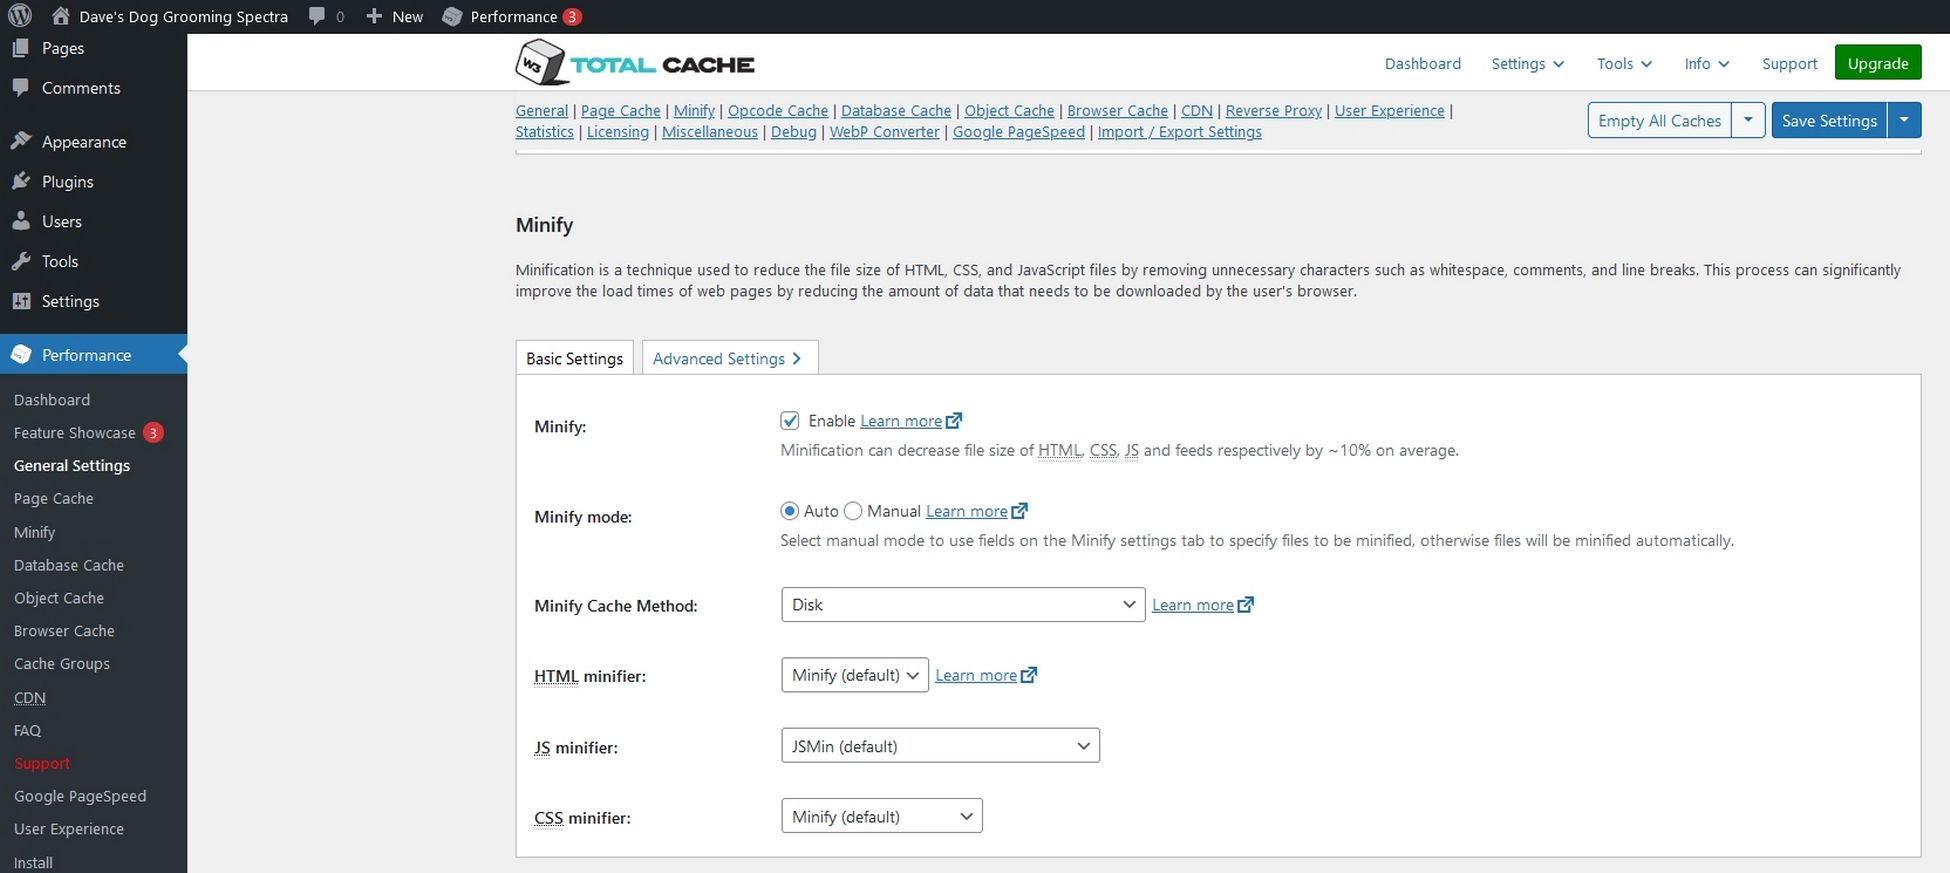Open Minify in Performance sidebar submenu
The image size is (1950, 873).
[35, 532]
